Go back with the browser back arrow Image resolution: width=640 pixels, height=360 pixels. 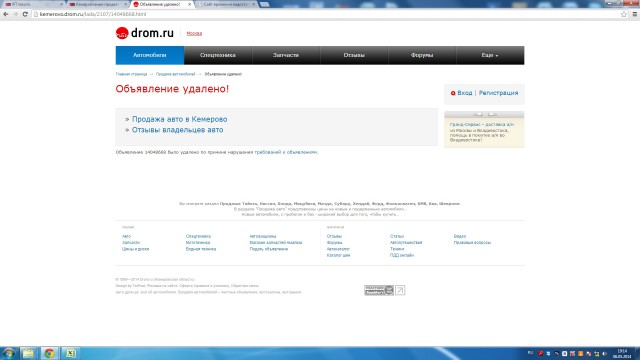[6, 14]
